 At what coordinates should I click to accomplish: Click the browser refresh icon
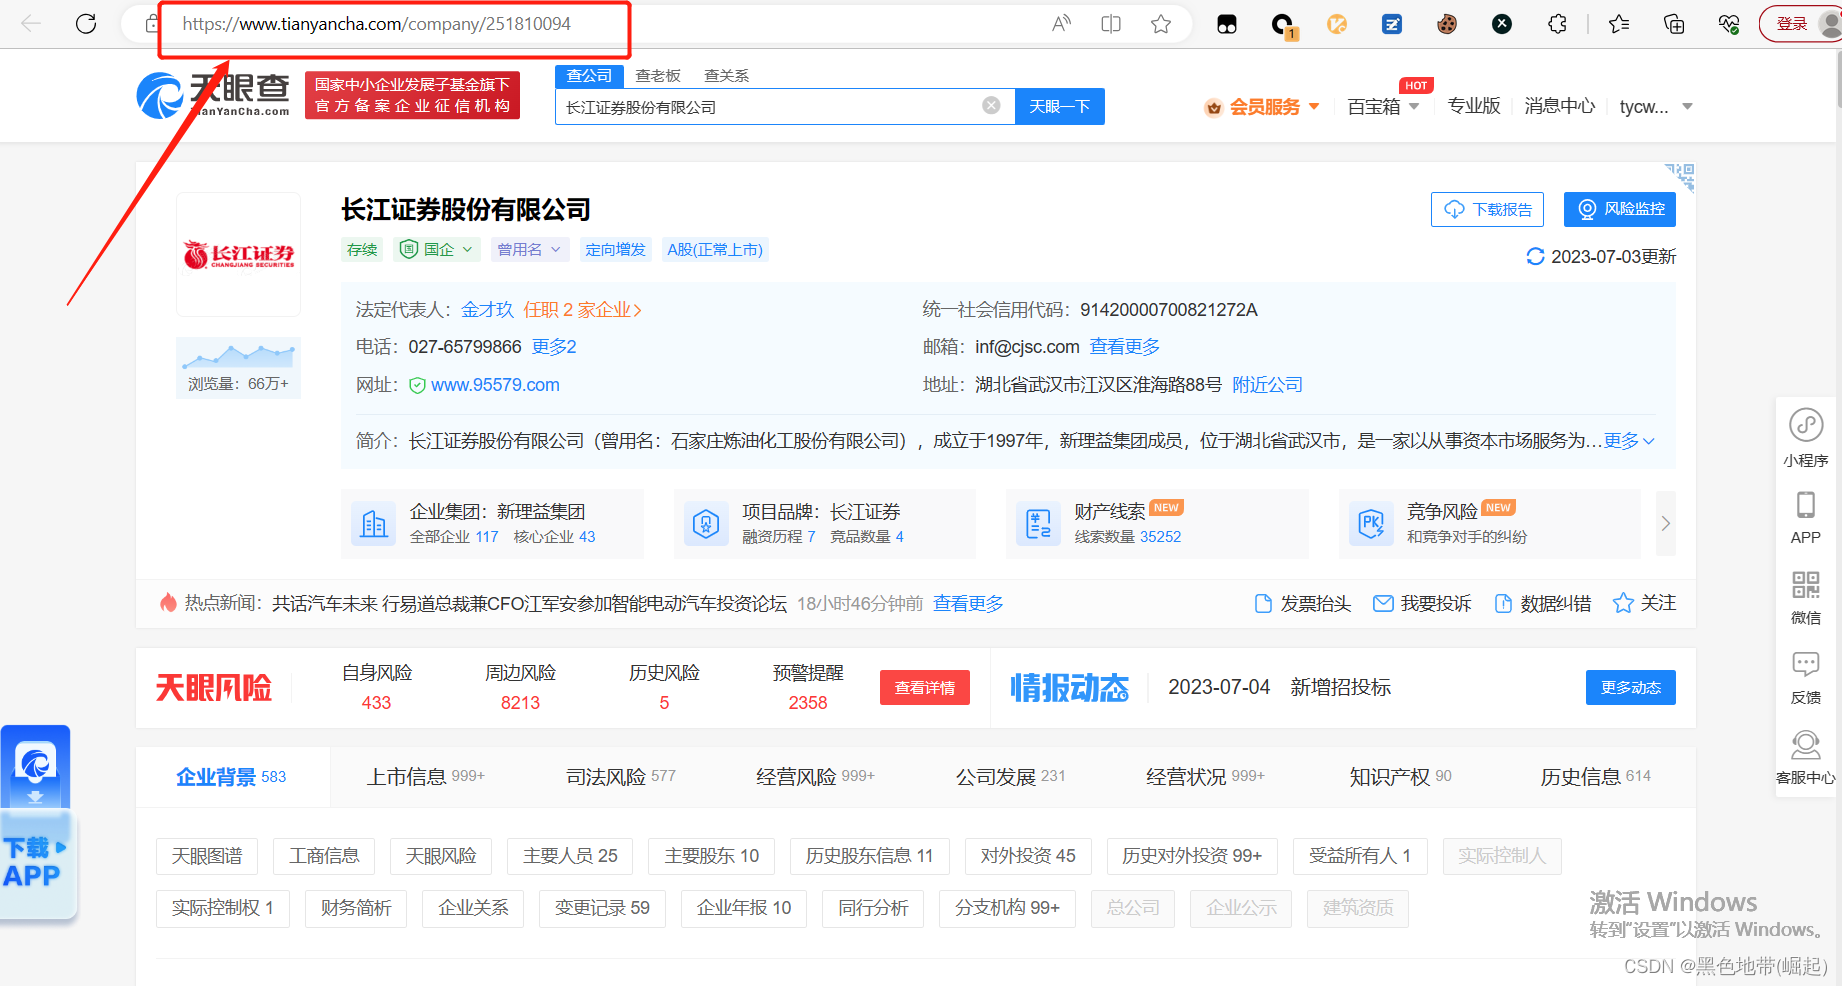86,24
